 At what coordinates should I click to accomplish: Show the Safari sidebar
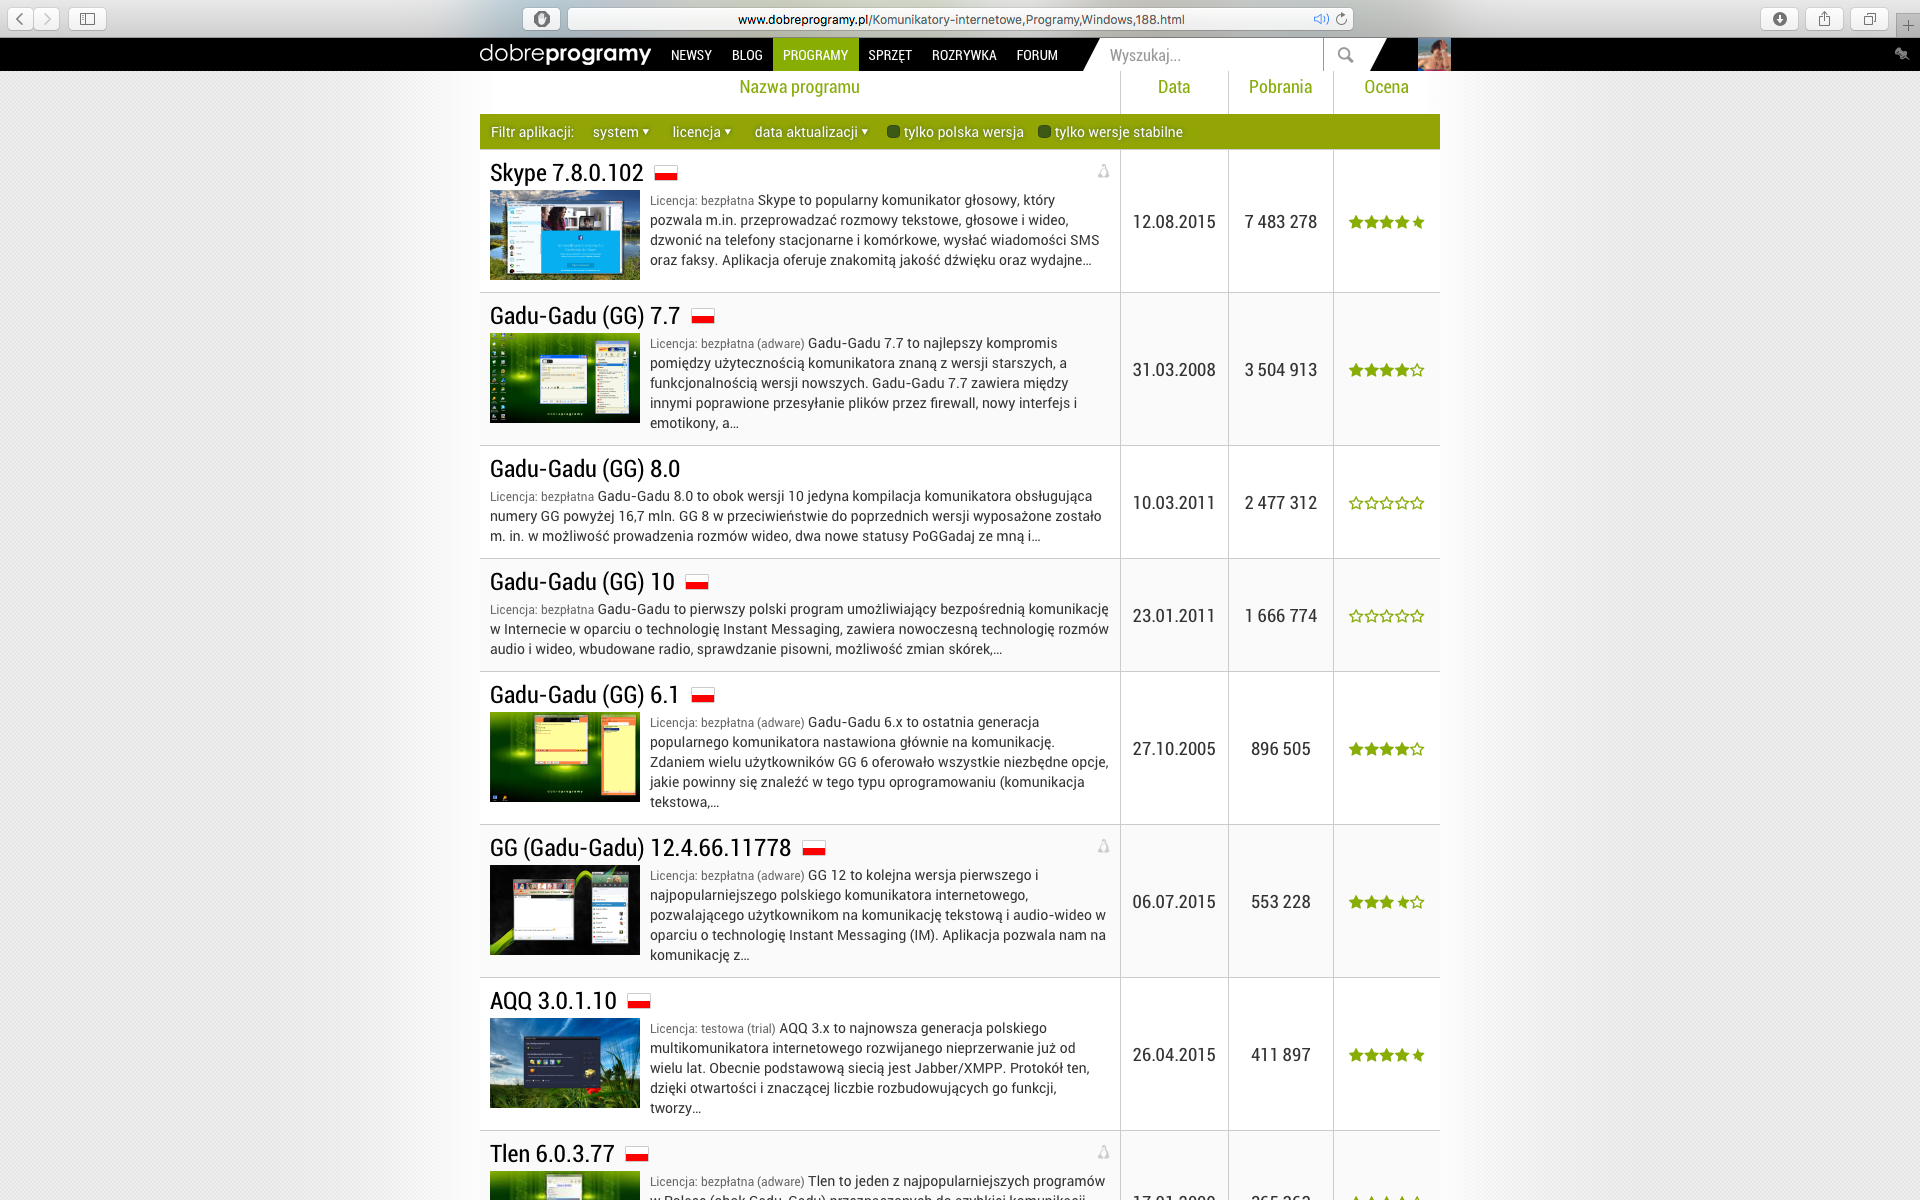[x=87, y=19]
